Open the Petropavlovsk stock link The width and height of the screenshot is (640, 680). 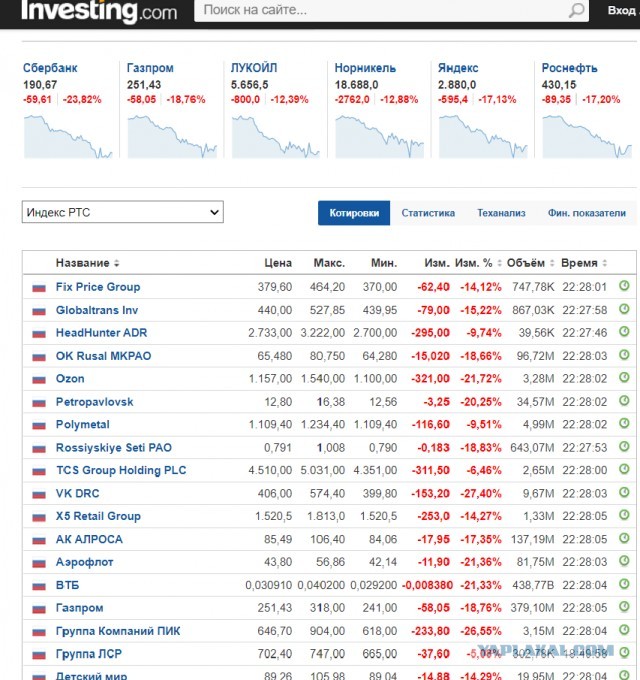(x=95, y=402)
